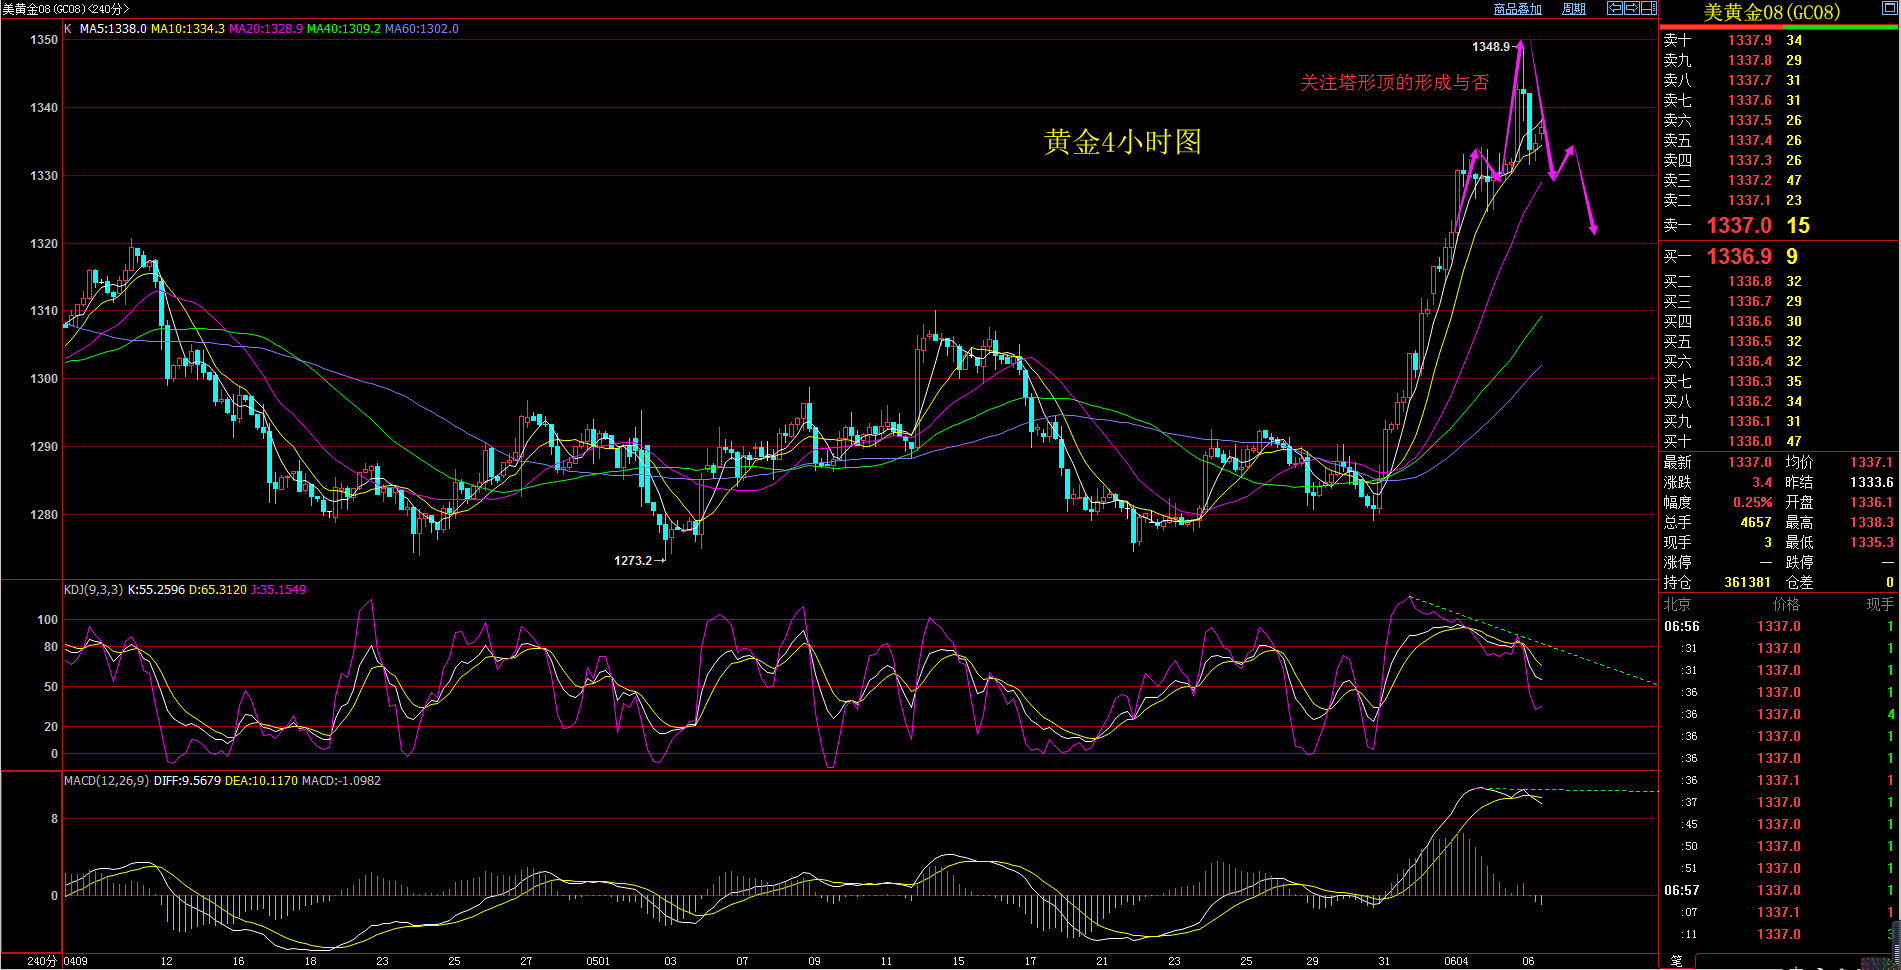Open the 周期 period selector
This screenshot has height=970, width=1901.
click(x=1574, y=9)
